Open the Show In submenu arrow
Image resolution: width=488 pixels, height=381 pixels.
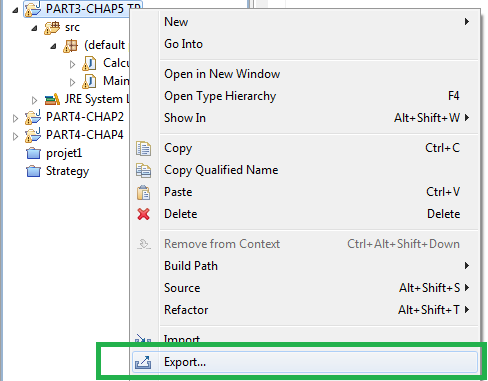(x=467, y=118)
